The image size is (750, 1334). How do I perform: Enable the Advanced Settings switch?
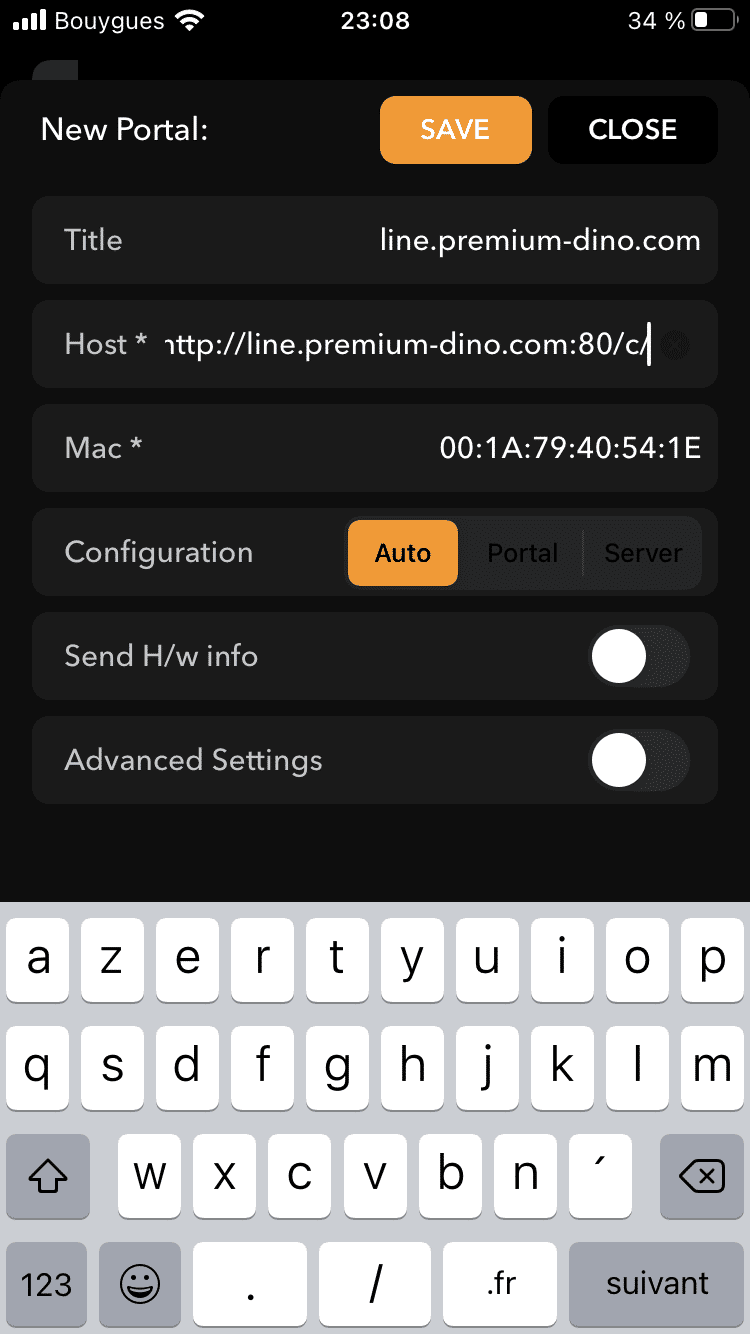click(x=639, y=761)
